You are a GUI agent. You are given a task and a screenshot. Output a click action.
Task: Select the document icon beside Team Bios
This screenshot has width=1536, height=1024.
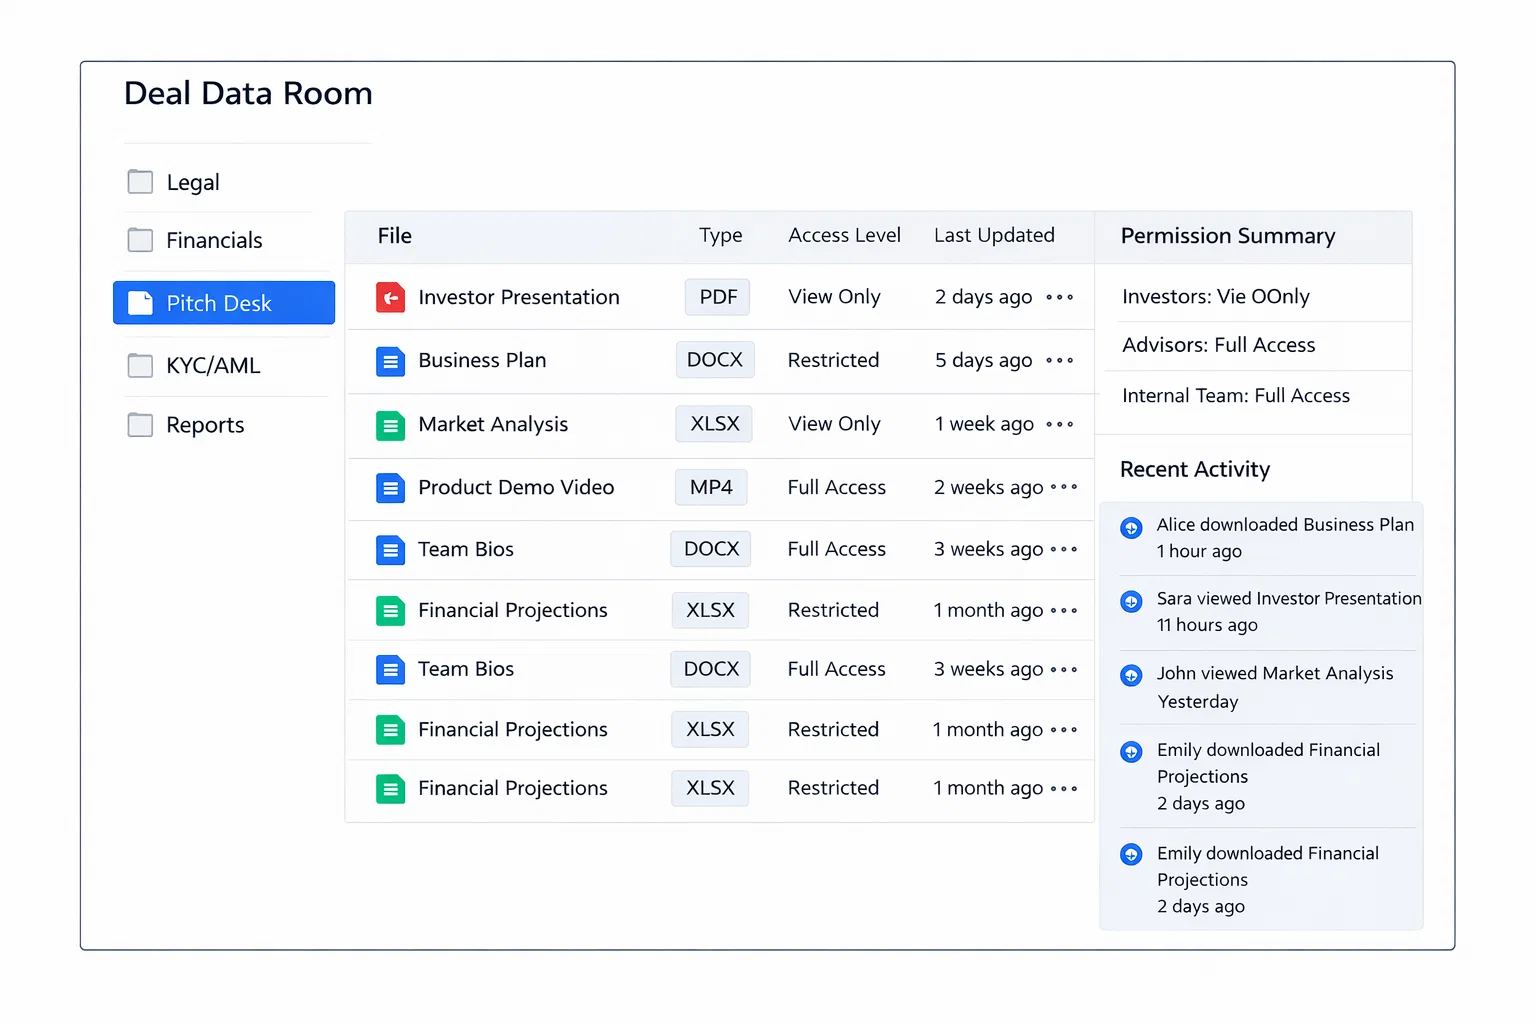click(x=390, y=549)
